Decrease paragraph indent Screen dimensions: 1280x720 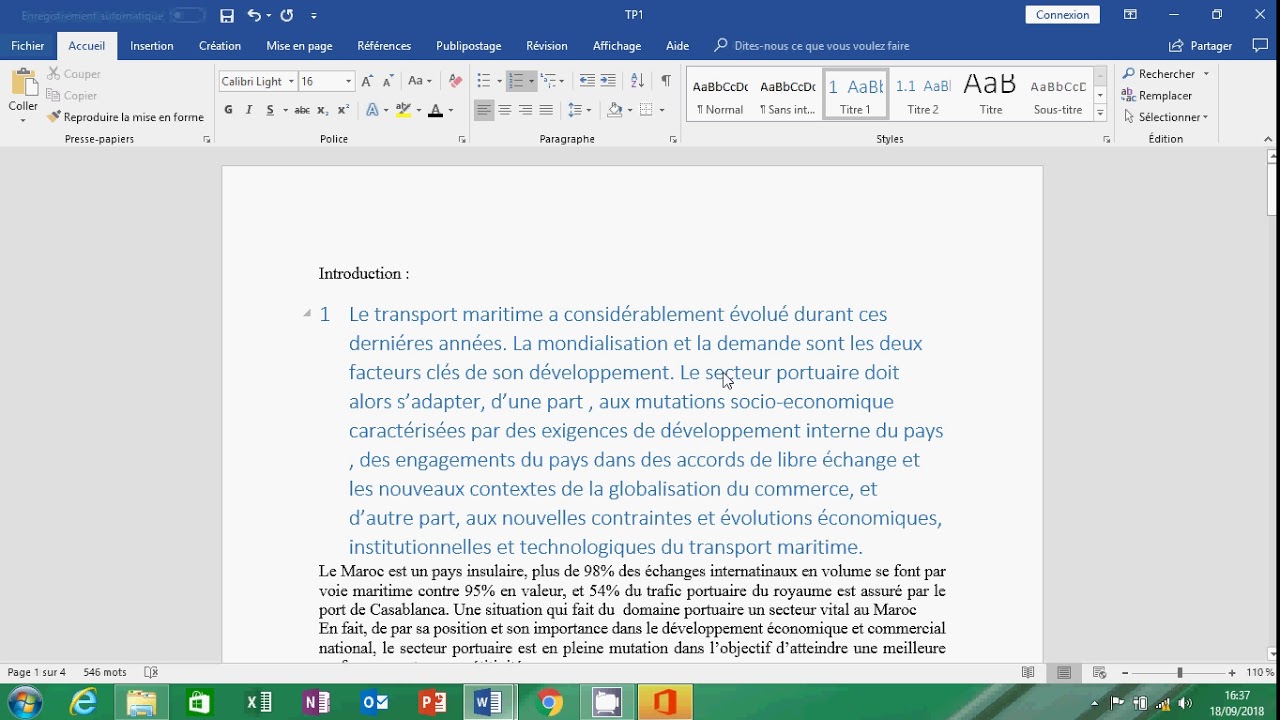click(x=587, y=81)
